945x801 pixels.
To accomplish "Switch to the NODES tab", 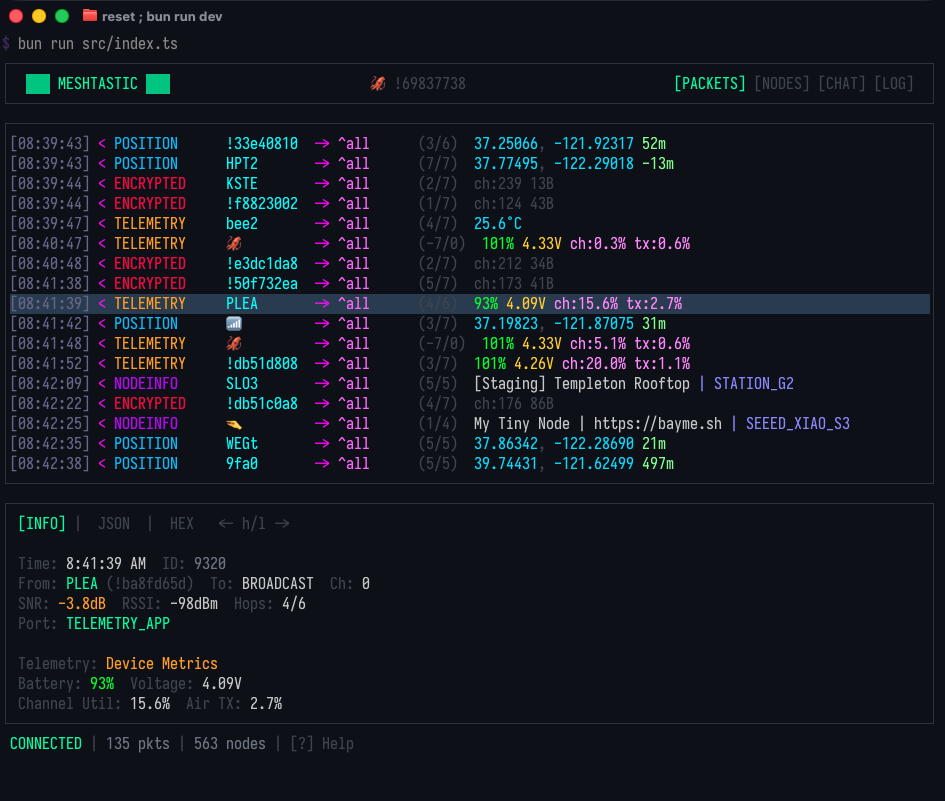I will coord(781,83).
